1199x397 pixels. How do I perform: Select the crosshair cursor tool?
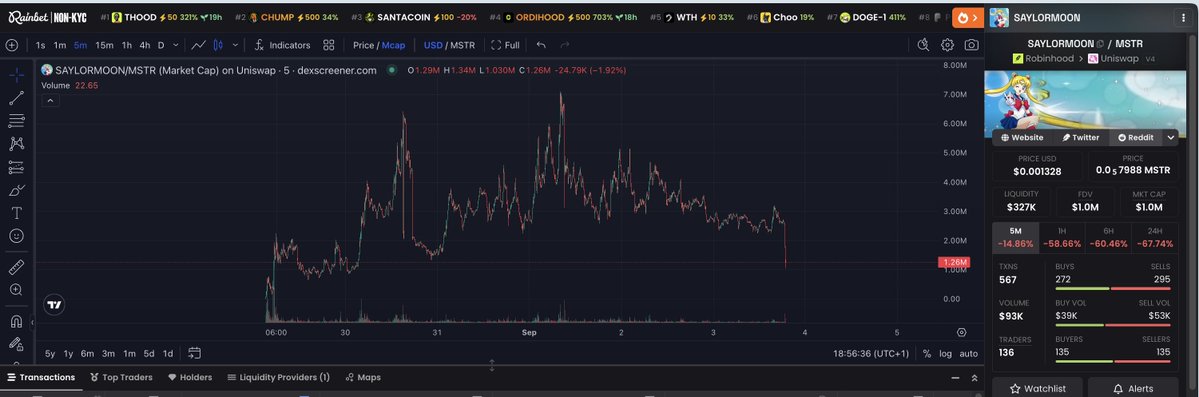click(16, 75)
